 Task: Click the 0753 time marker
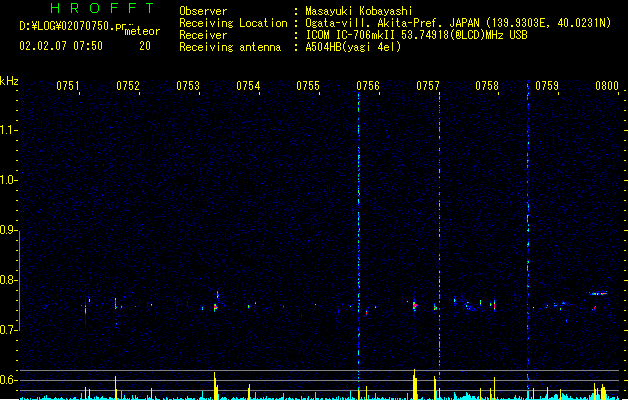pos(188,86)
